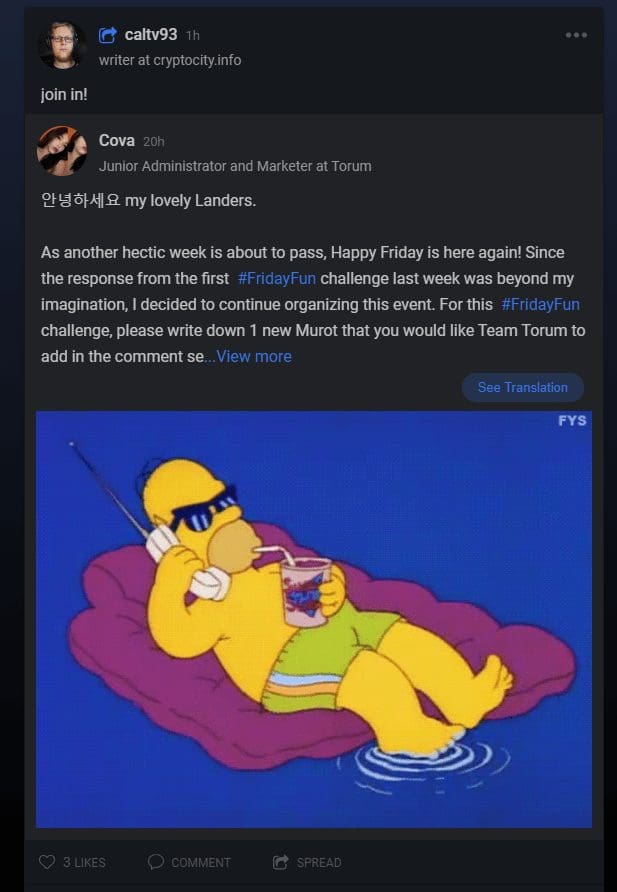Open the Homer Simpson floating GIF image
Screen dimensions: 617x892
pyautogui.click(x=314, y=620)
